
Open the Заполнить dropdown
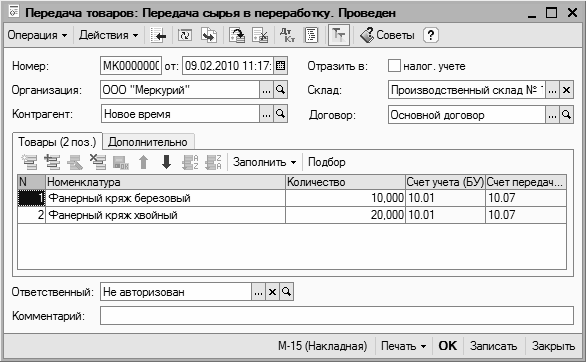coord(265,162)
